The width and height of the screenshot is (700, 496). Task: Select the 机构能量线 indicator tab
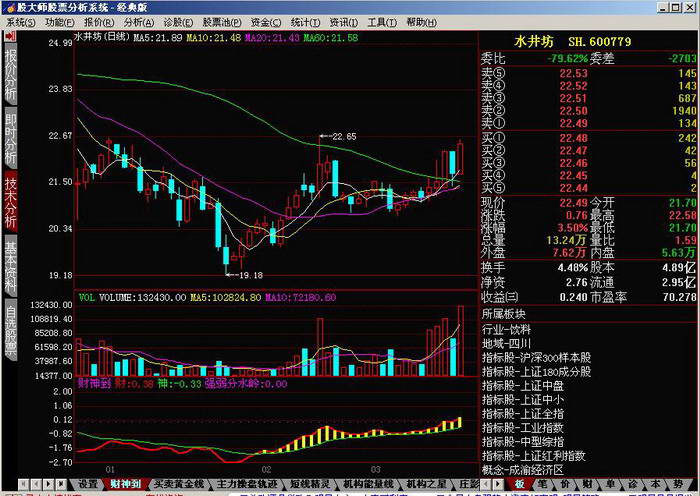[368, 483]
